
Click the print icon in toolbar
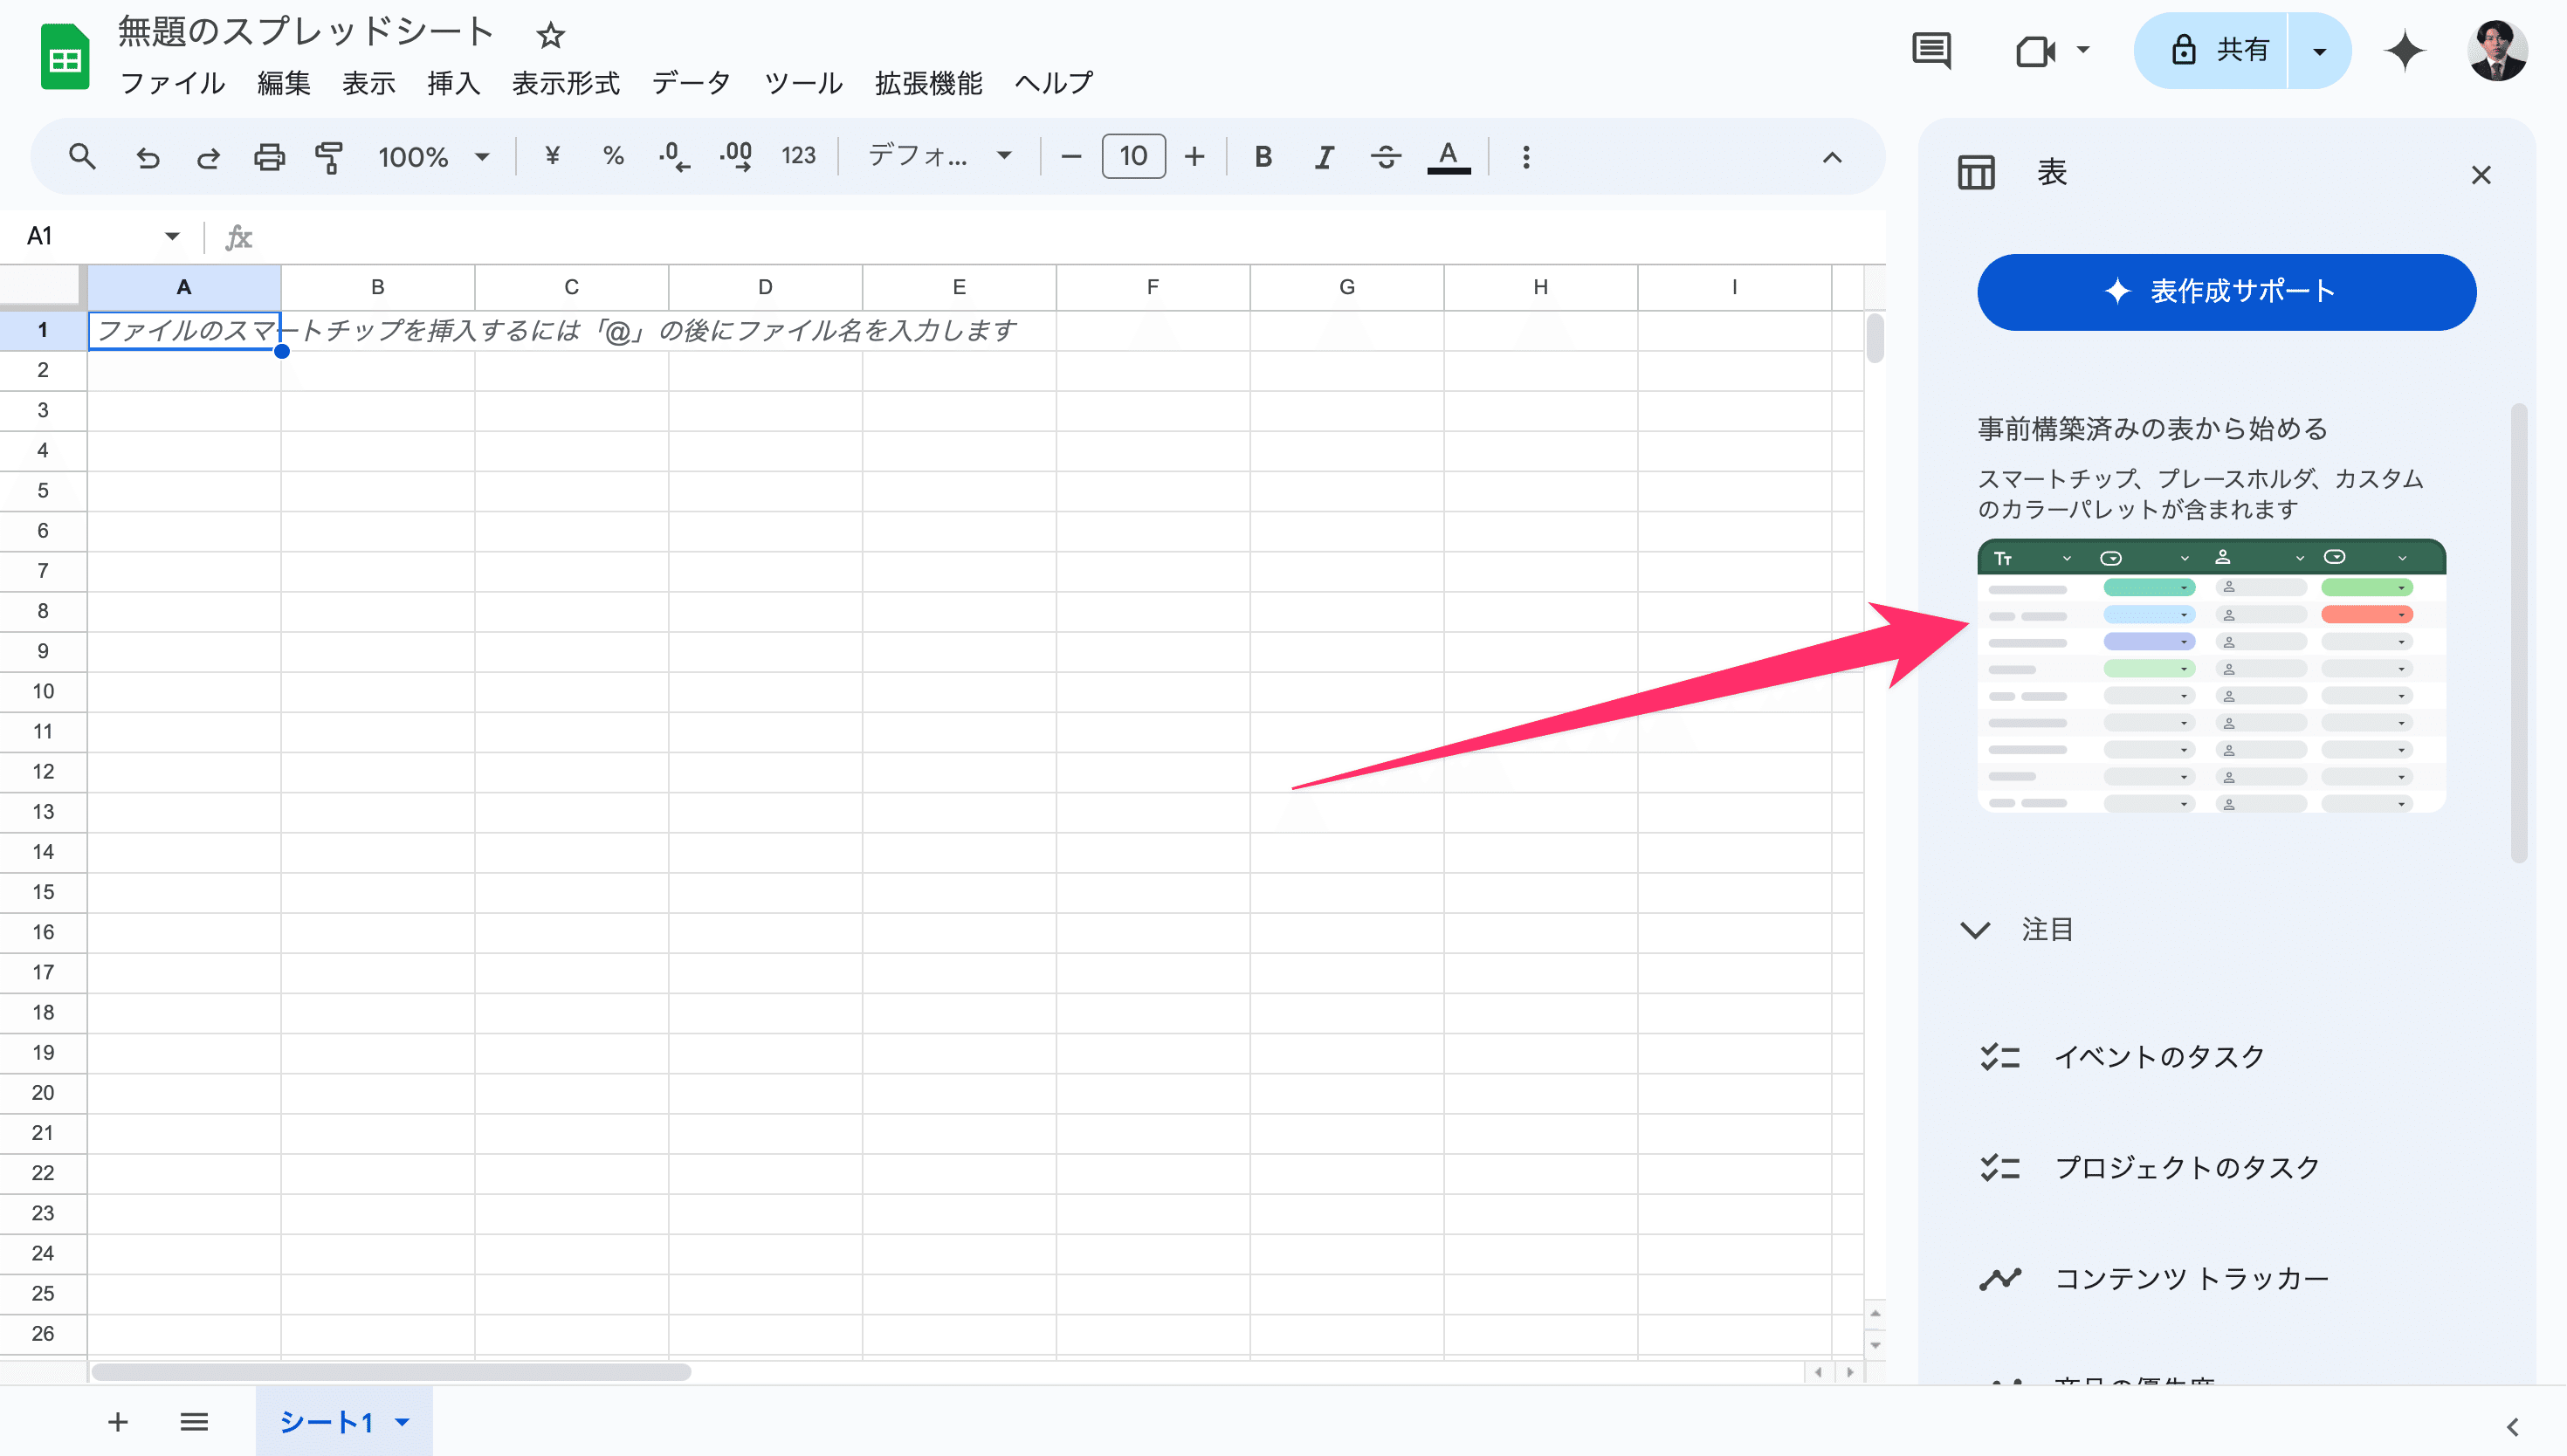point(268,157)
